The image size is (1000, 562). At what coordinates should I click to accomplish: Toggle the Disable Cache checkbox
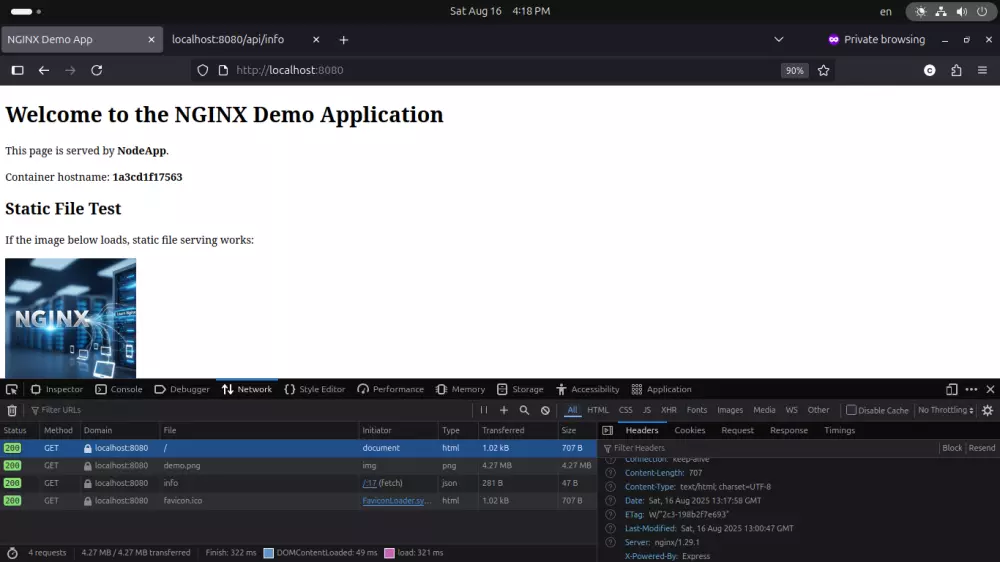(x=851, y=410)
